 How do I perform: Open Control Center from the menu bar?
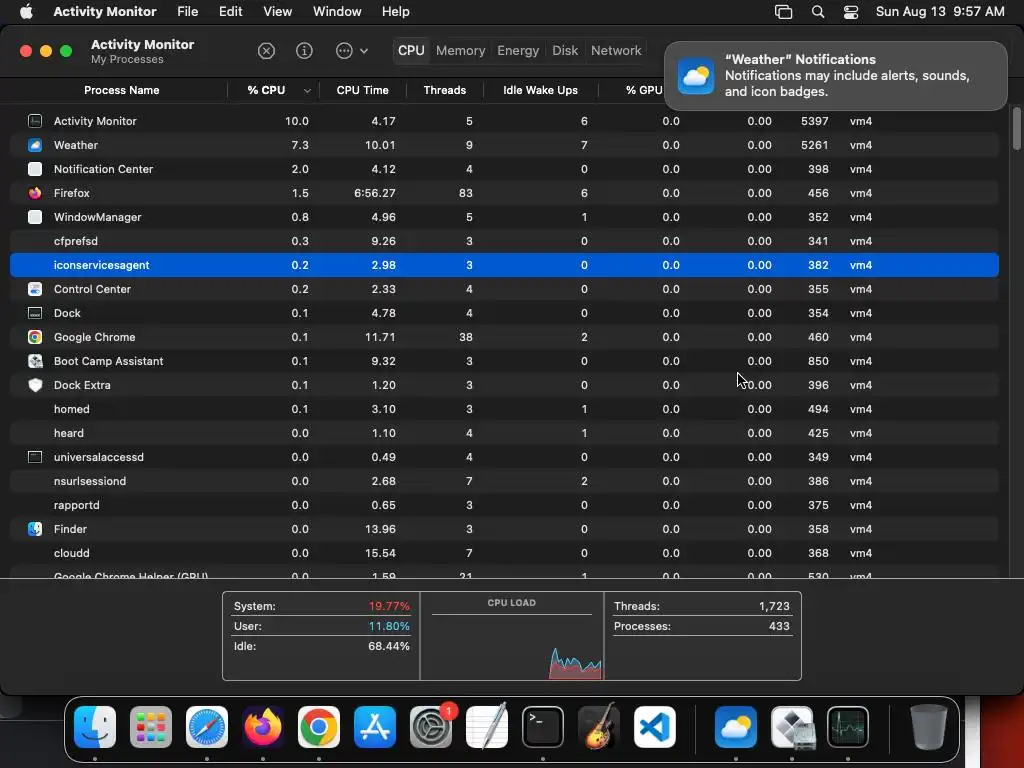(850, 12)
